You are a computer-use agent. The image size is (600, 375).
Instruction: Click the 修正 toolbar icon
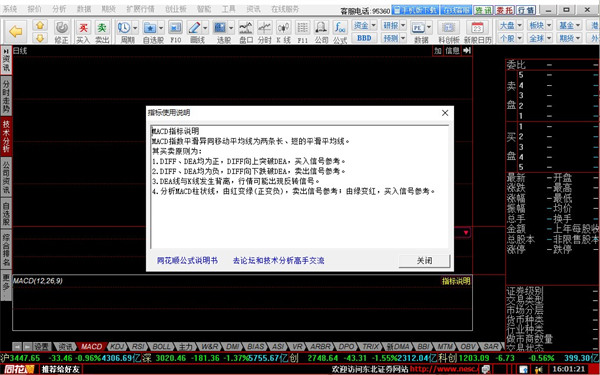click(x=62, y=32)
